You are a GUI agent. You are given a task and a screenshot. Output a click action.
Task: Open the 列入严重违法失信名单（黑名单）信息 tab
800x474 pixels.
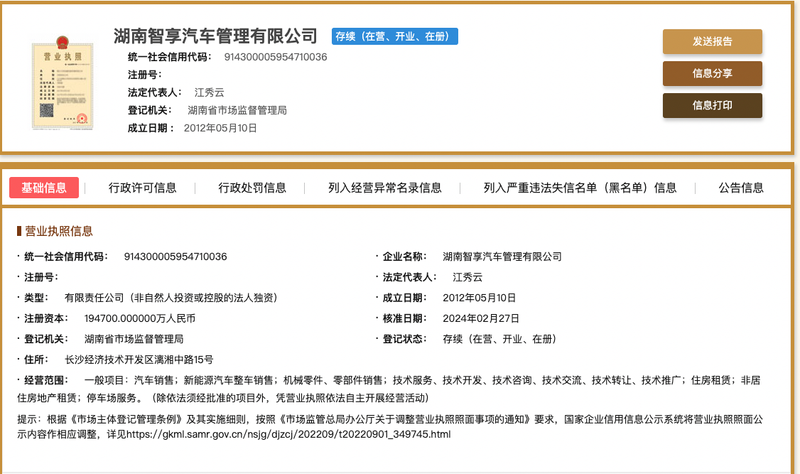point(580,187)
